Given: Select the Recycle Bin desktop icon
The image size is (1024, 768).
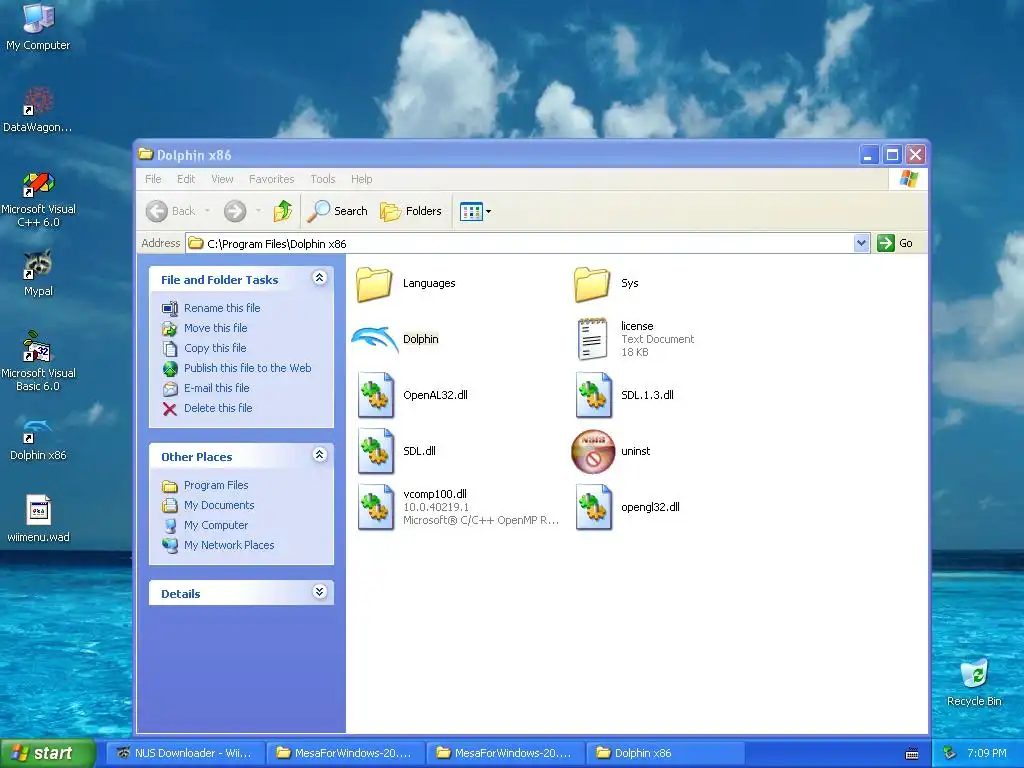Looking at the screenshot, I should [x=974, y=683].
